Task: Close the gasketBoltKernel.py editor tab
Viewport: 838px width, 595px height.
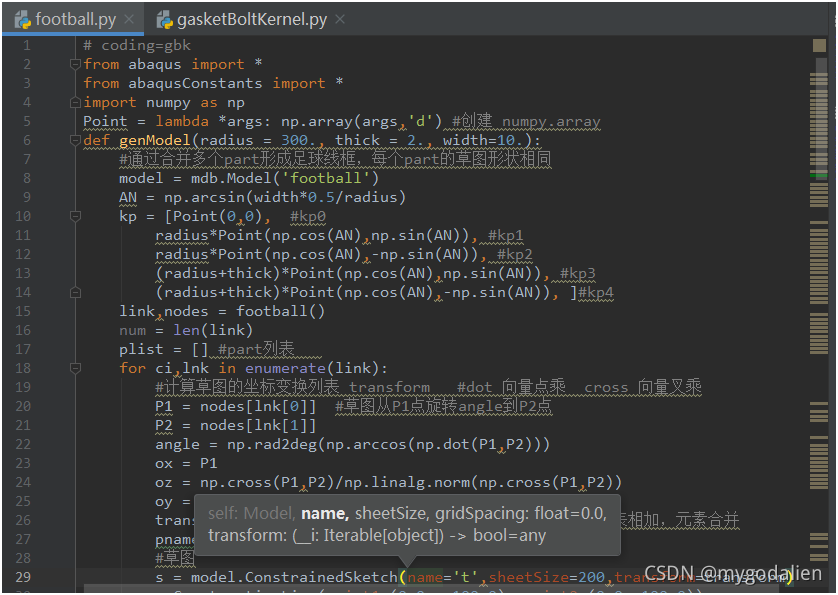Action: [x=340, y=20]
